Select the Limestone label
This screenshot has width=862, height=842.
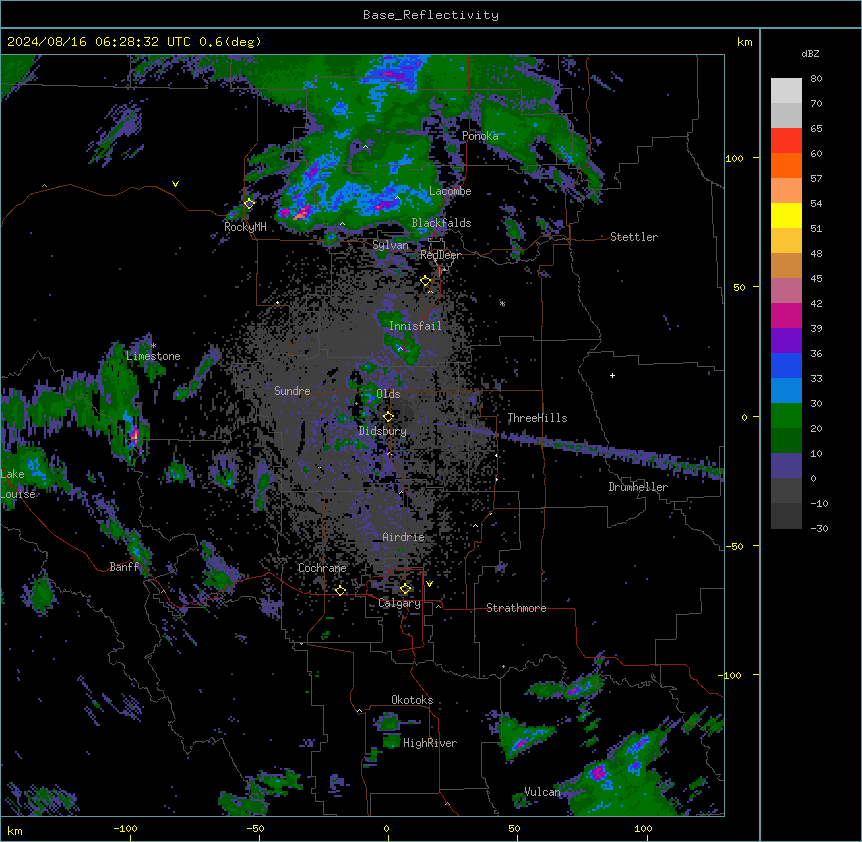(x=153, y=356)
